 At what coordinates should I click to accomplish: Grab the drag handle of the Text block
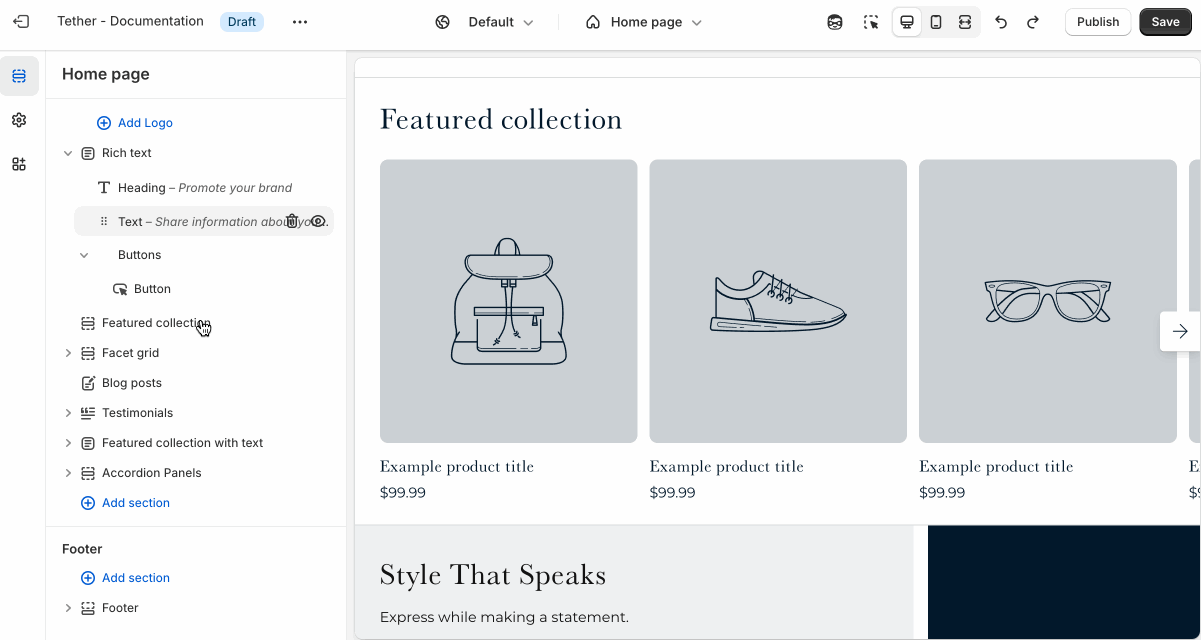tap(104, 221)
